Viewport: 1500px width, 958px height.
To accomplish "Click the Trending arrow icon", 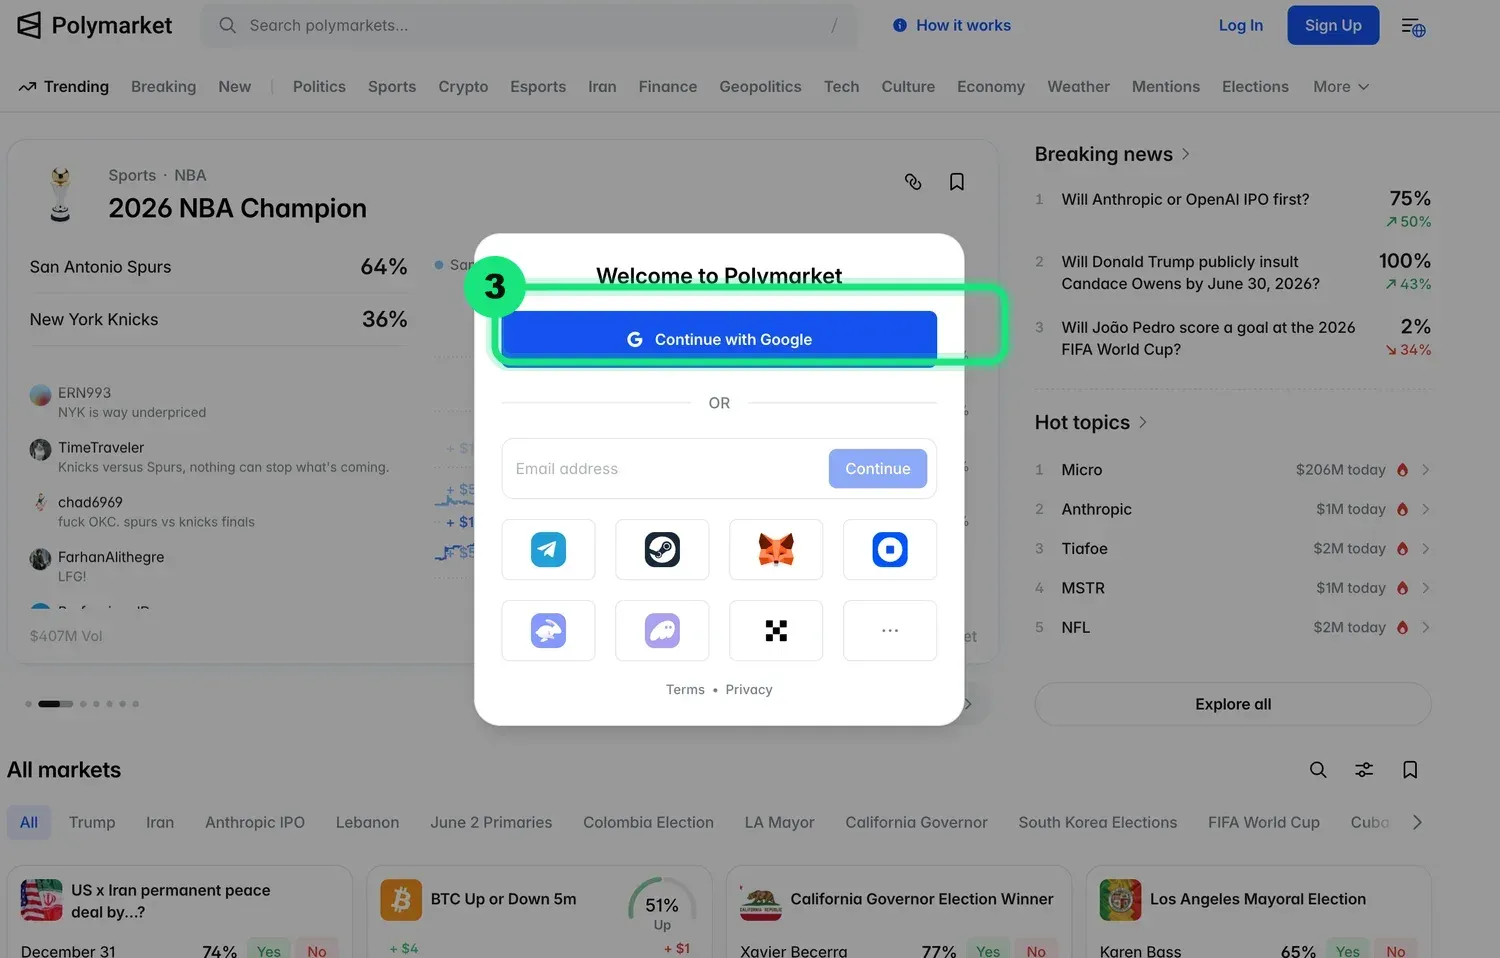I will (x=27, y=87).
